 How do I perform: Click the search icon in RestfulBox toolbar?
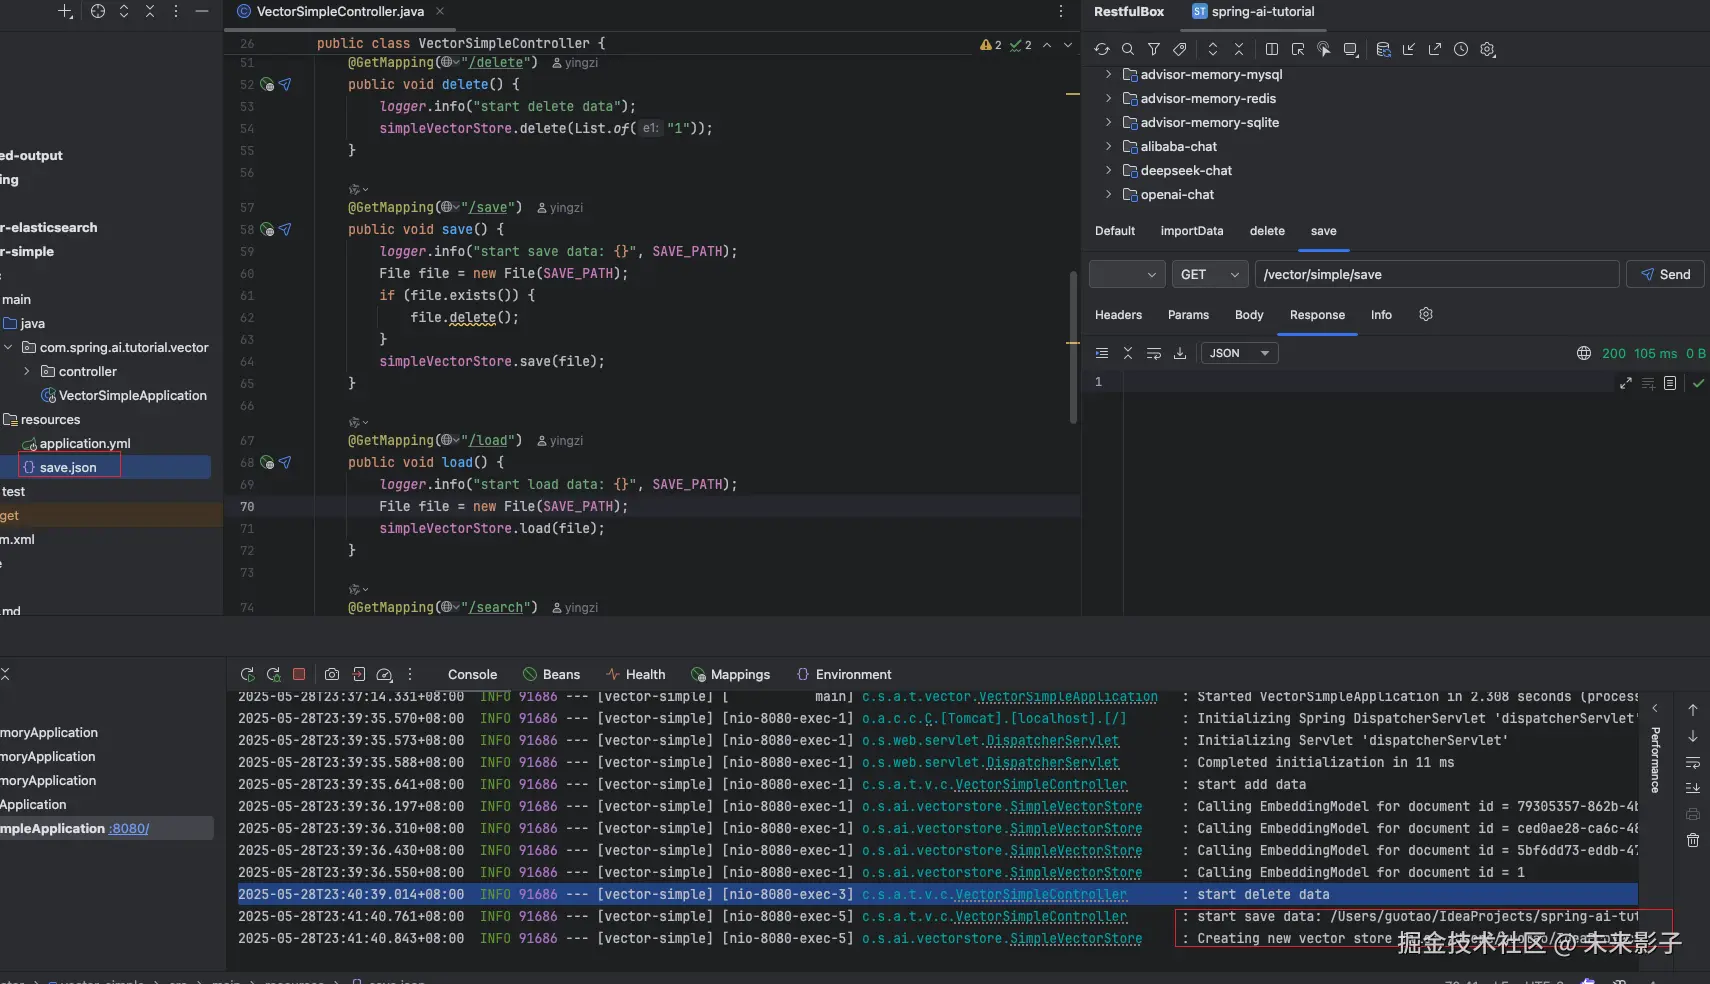(x=1128, y=49)
